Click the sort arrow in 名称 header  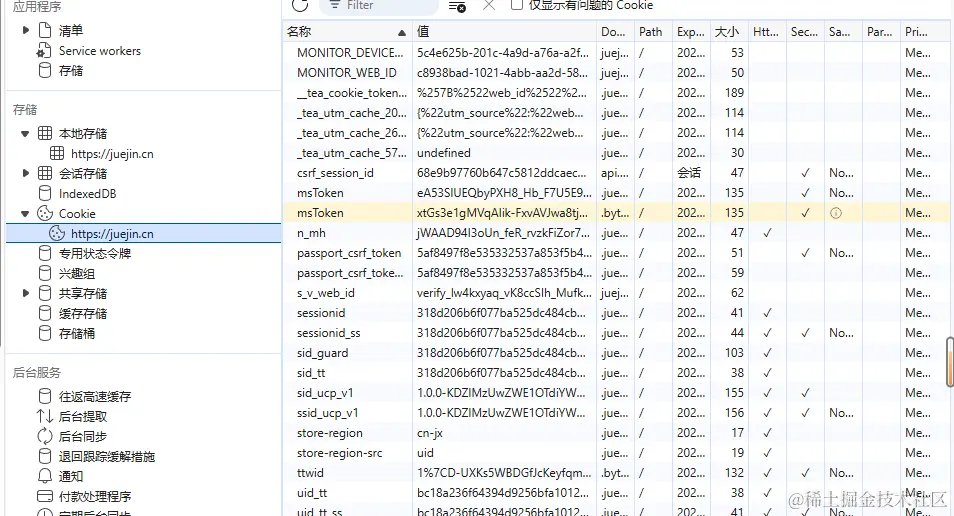(x=402, y=32)
